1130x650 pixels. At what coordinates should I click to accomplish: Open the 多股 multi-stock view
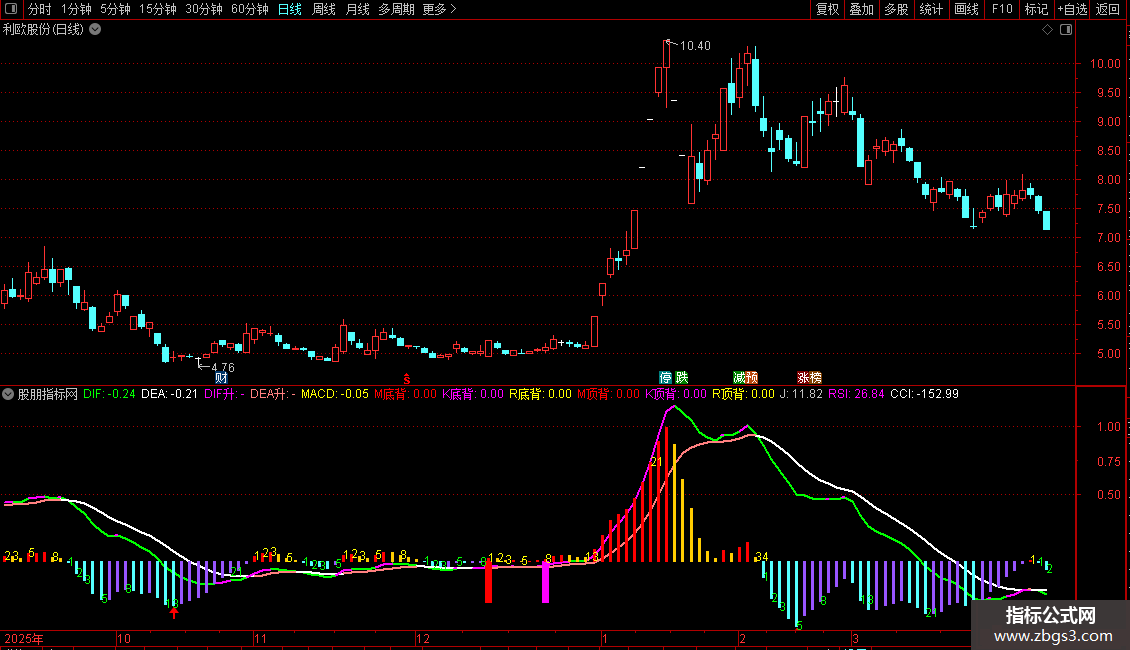pos(896,9)
